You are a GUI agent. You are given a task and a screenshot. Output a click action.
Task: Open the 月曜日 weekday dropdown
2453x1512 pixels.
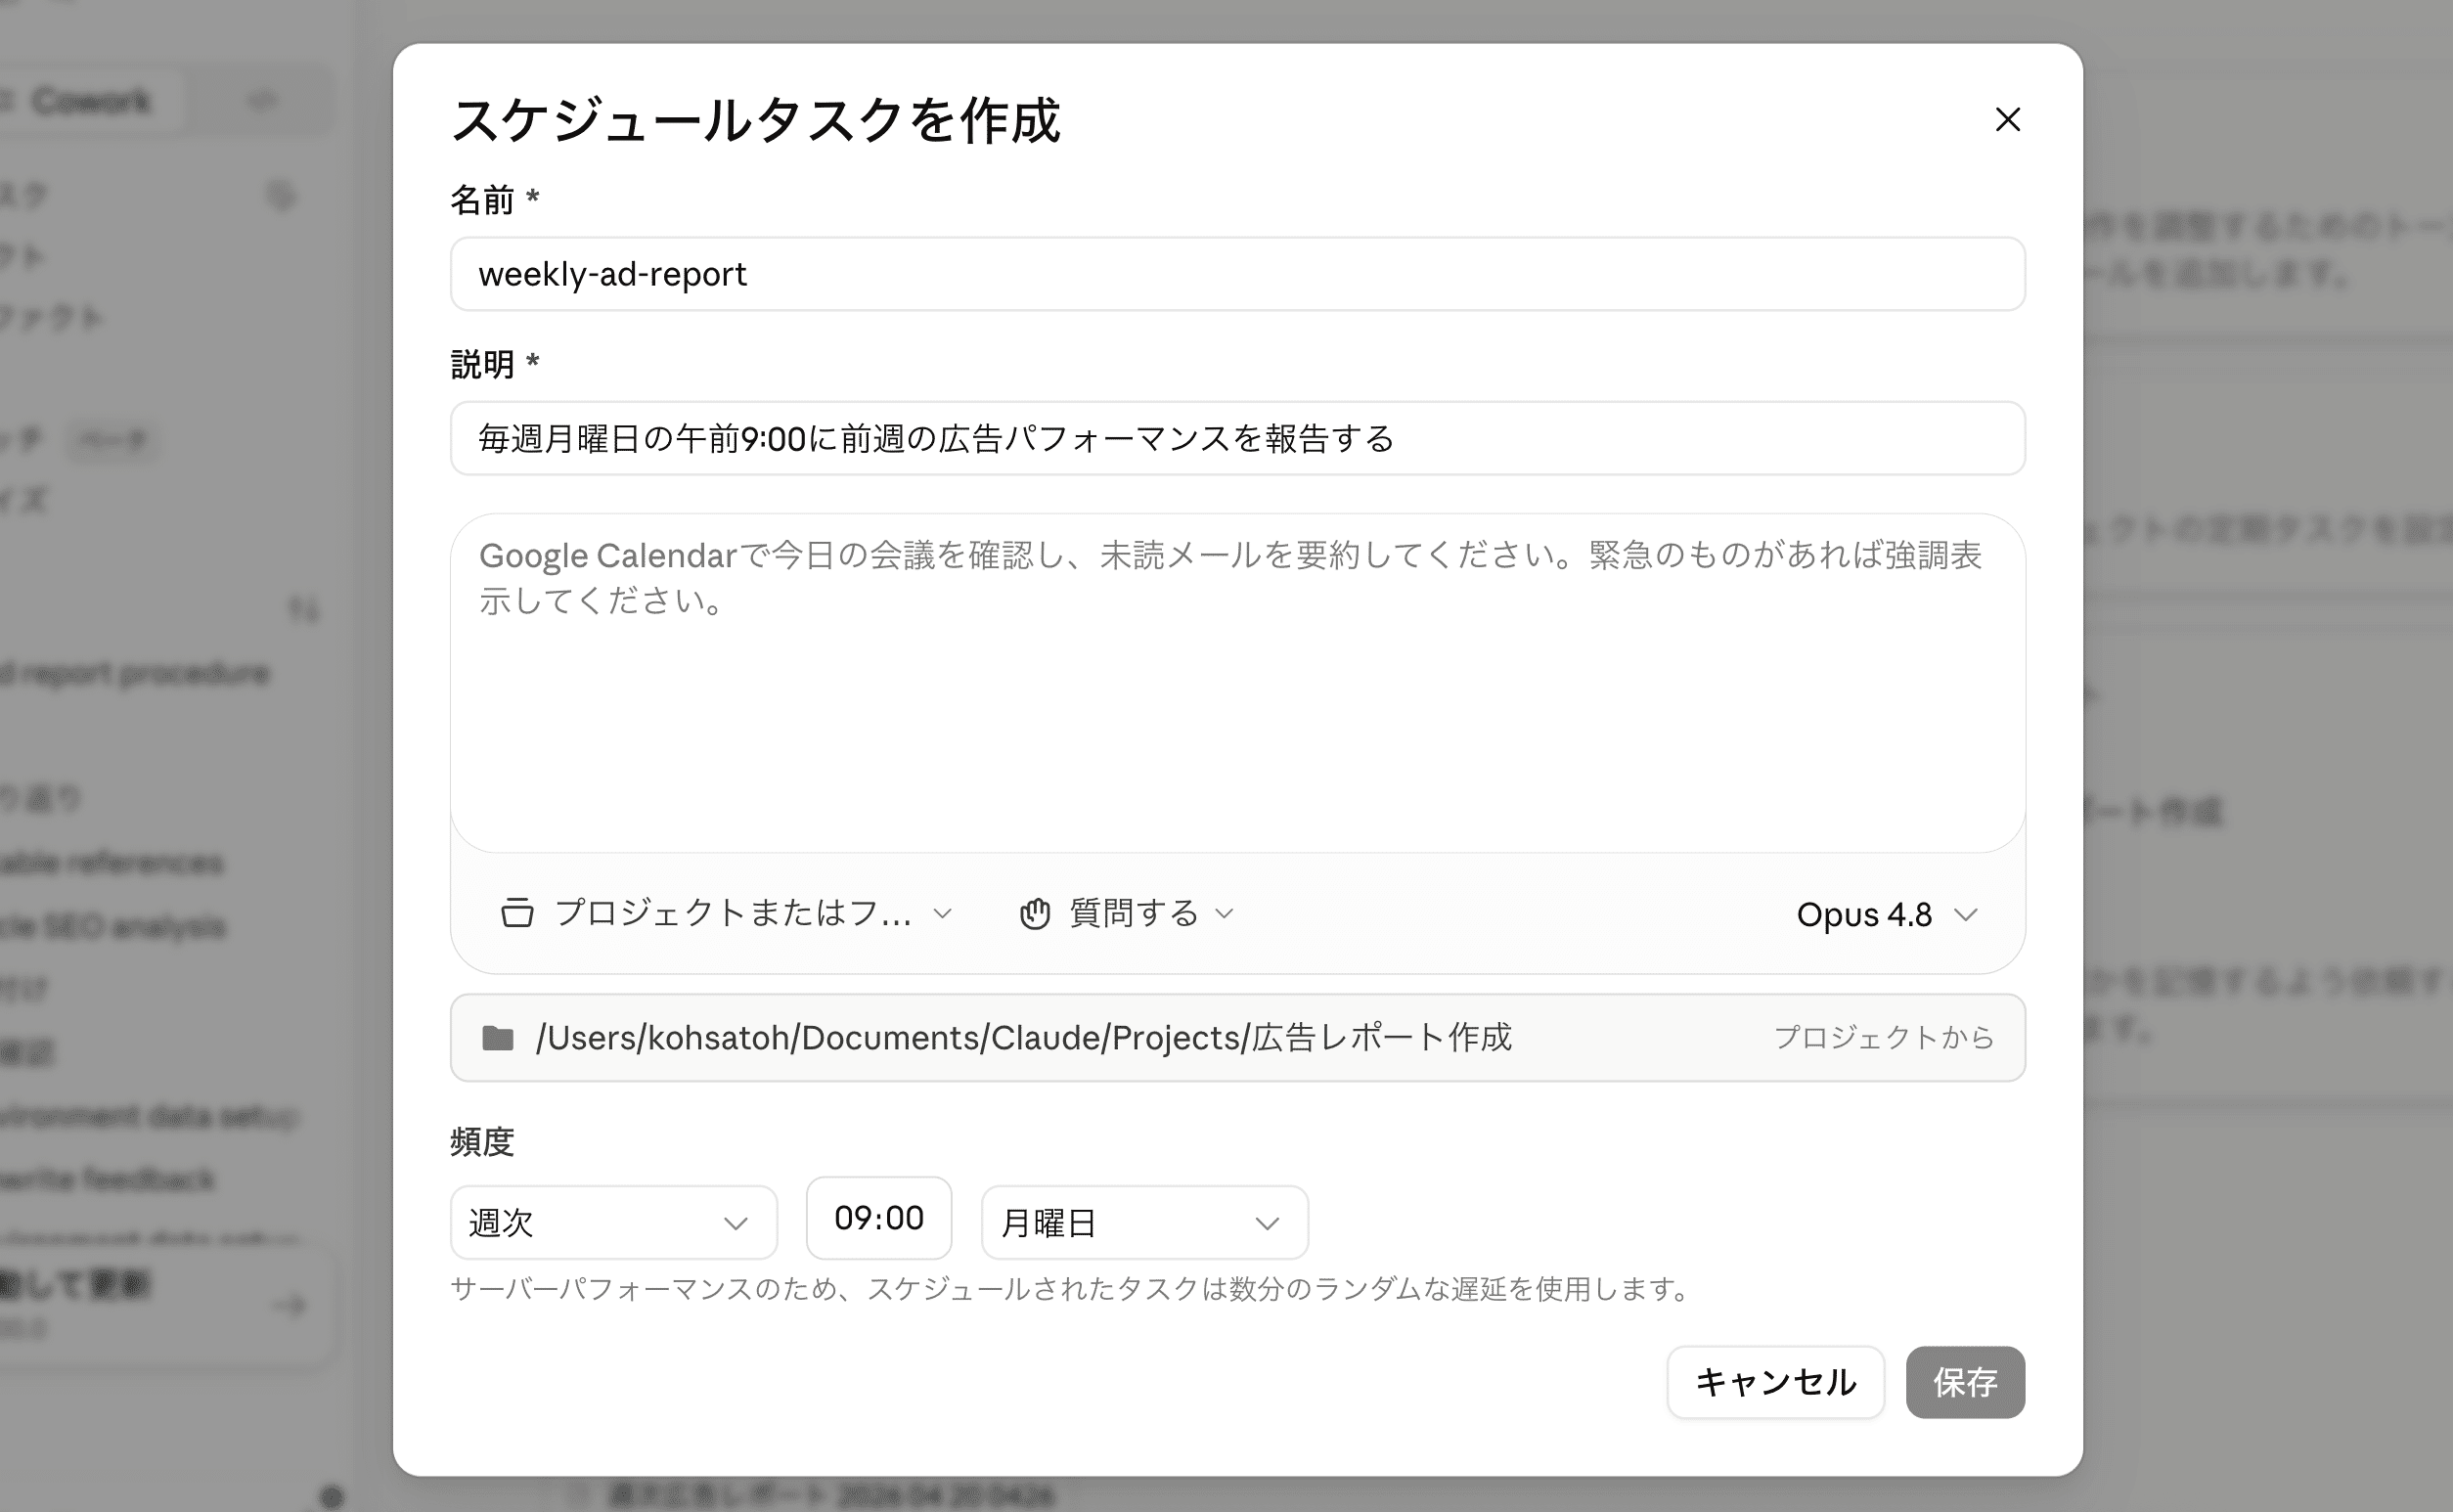click(1145, 1222)
